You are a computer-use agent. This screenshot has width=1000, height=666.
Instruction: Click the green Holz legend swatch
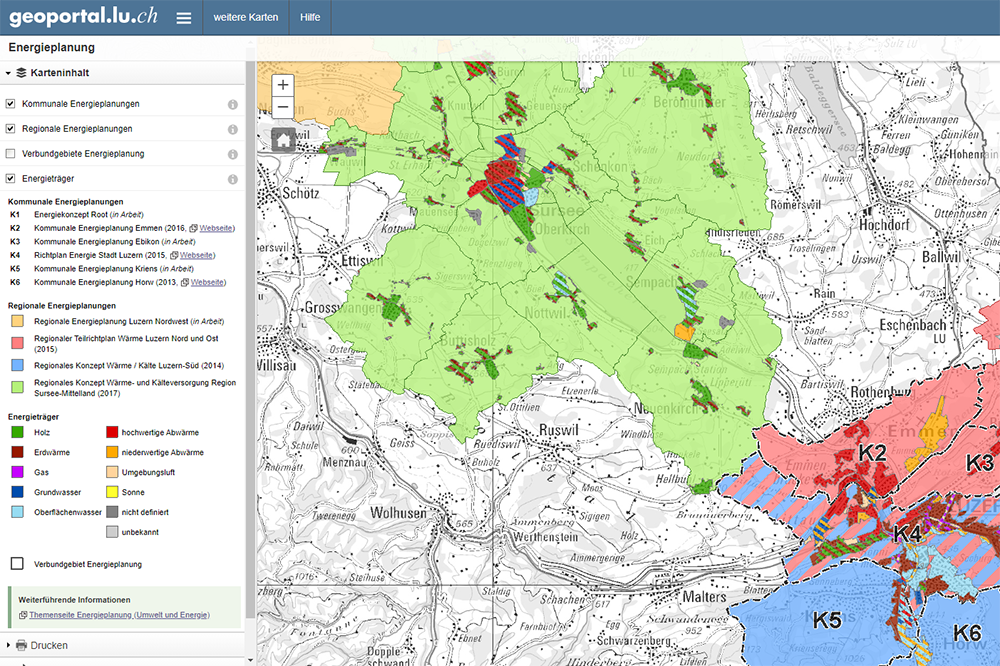[17, 433]
